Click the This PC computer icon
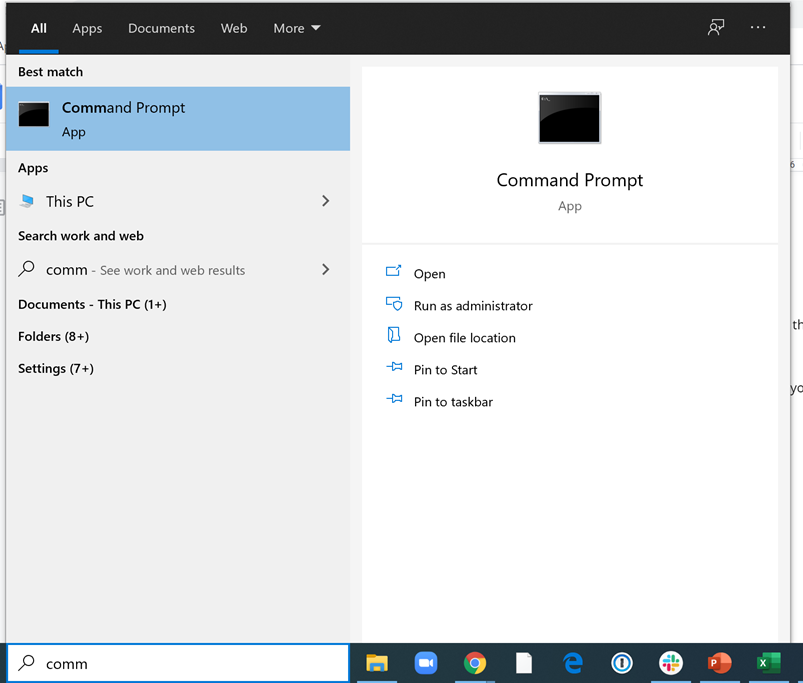This screenshot has width=803, height=683. click(x=27, y=201)
